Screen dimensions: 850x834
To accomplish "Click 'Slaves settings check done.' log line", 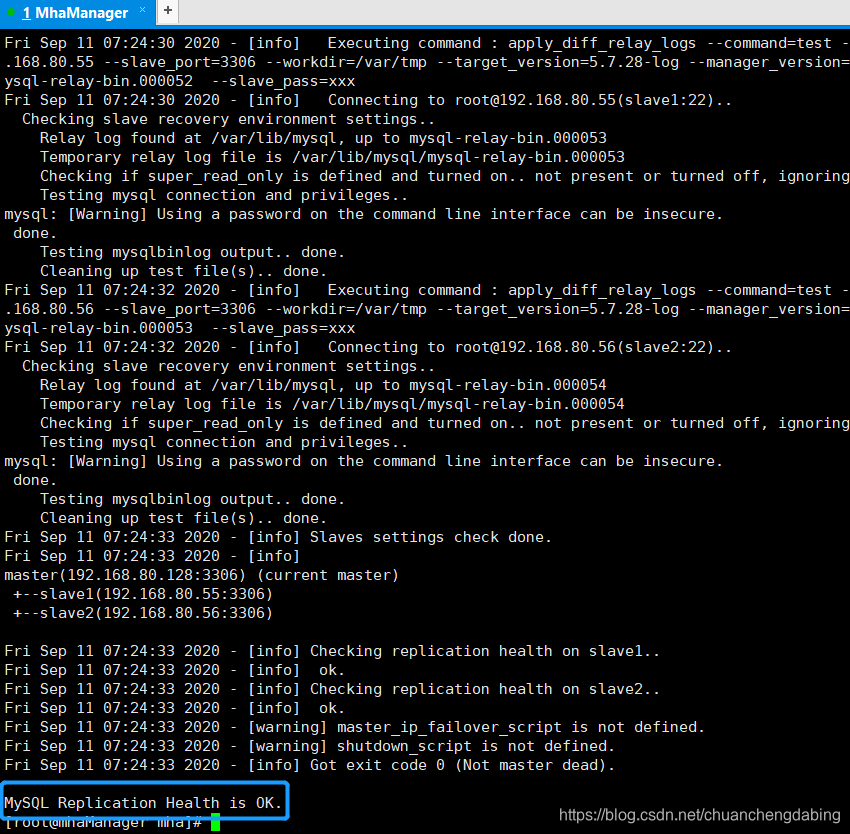I will [x=278, y=537].
